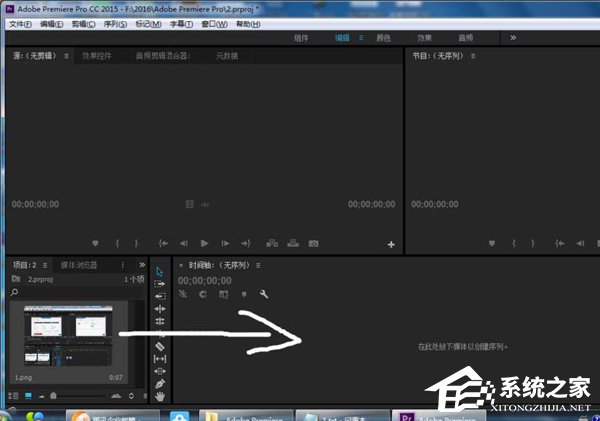The height and width of the screenshot is (421, 600).
Task: Open the Sequence menu
Action: 115,24
